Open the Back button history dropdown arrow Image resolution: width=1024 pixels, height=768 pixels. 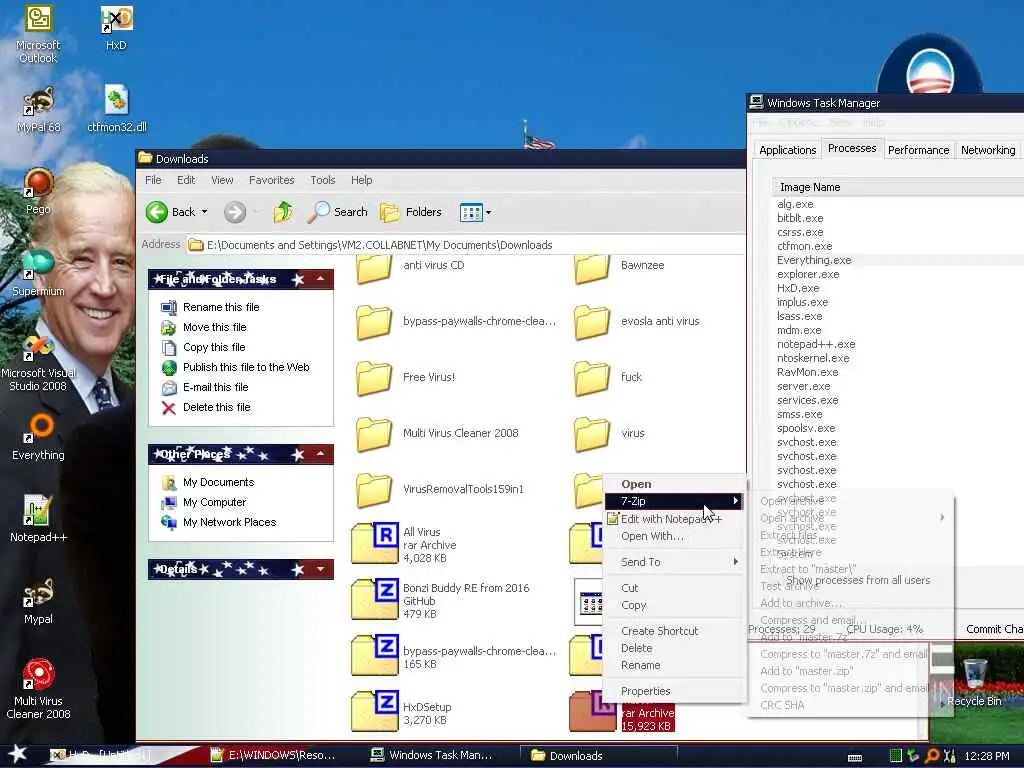(x=204, y=212)
